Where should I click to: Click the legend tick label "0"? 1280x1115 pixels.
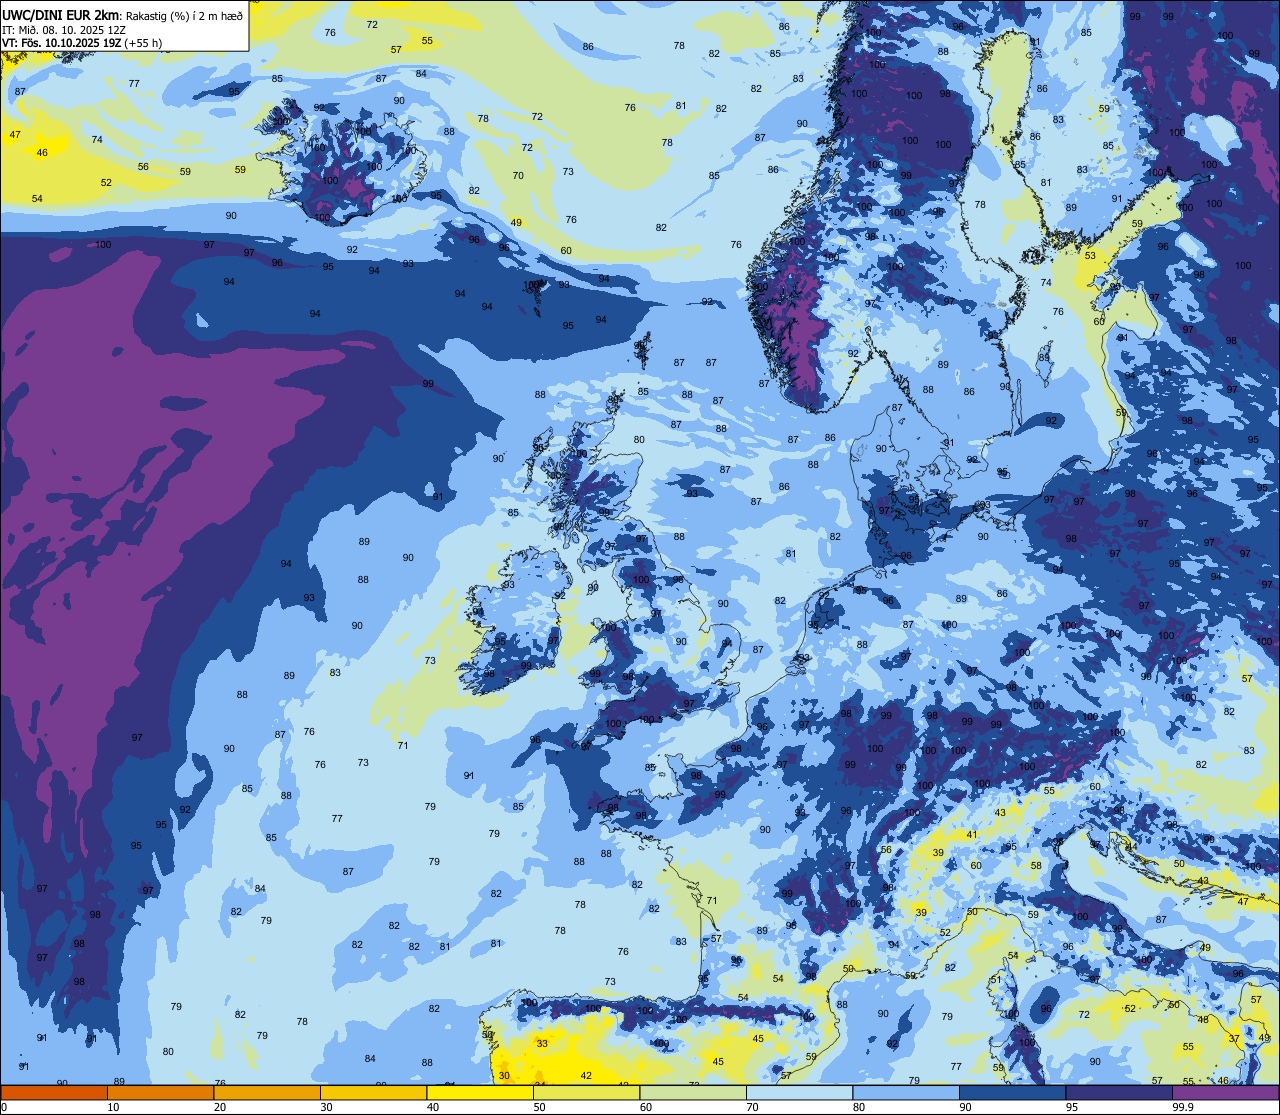[x=4, y=1107]
